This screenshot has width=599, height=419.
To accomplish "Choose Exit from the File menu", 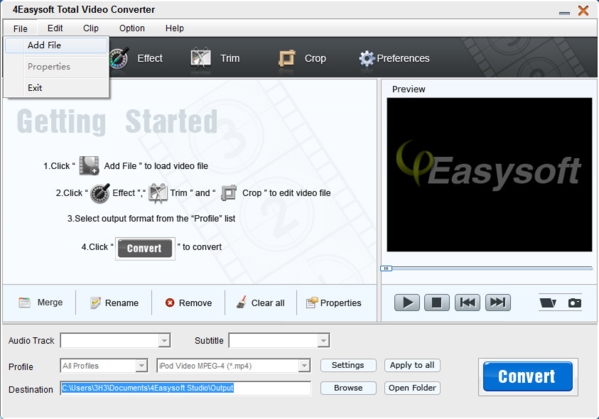I will [x=56, y=88].
